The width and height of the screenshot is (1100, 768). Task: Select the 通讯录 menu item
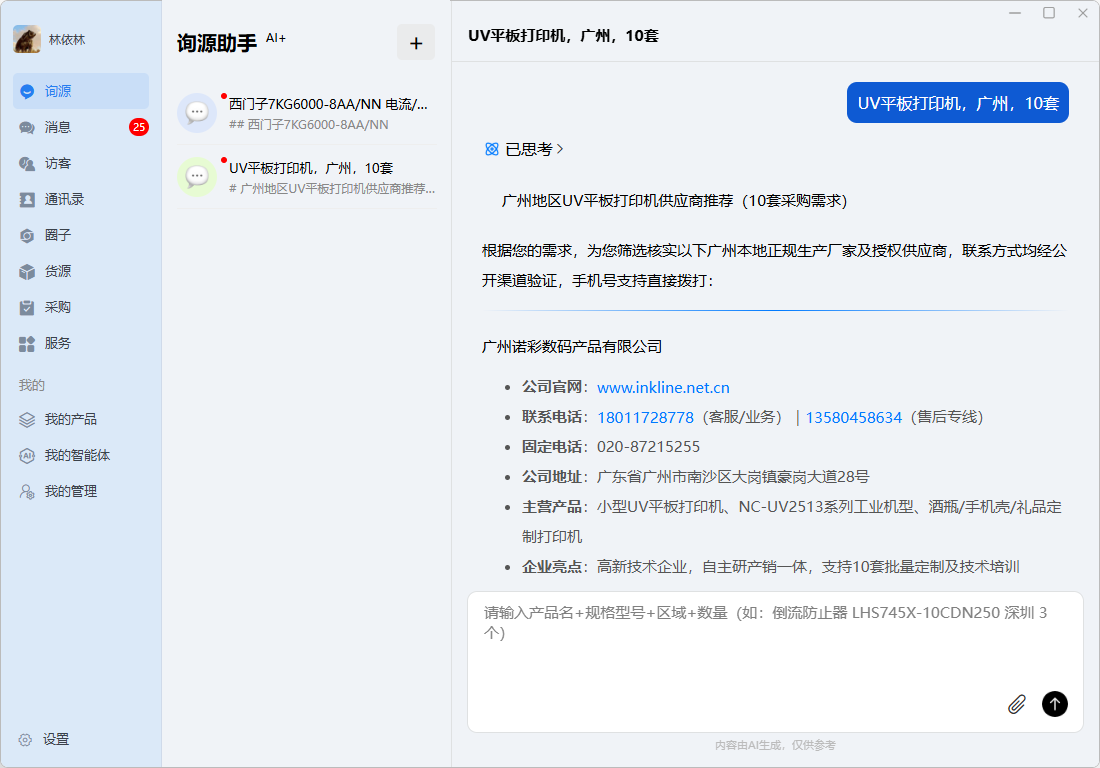click(x=81, y=200)
